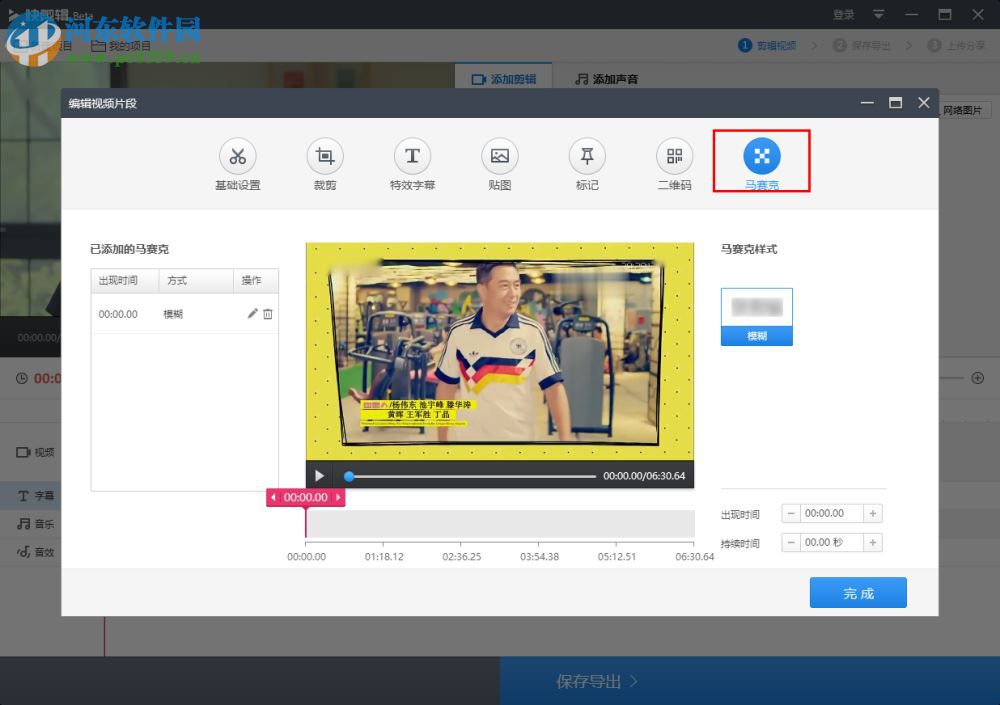1000x705 pixels.
Task: Switch to 添加剪辑 tab in main window
Action: [x=504, y=79]
